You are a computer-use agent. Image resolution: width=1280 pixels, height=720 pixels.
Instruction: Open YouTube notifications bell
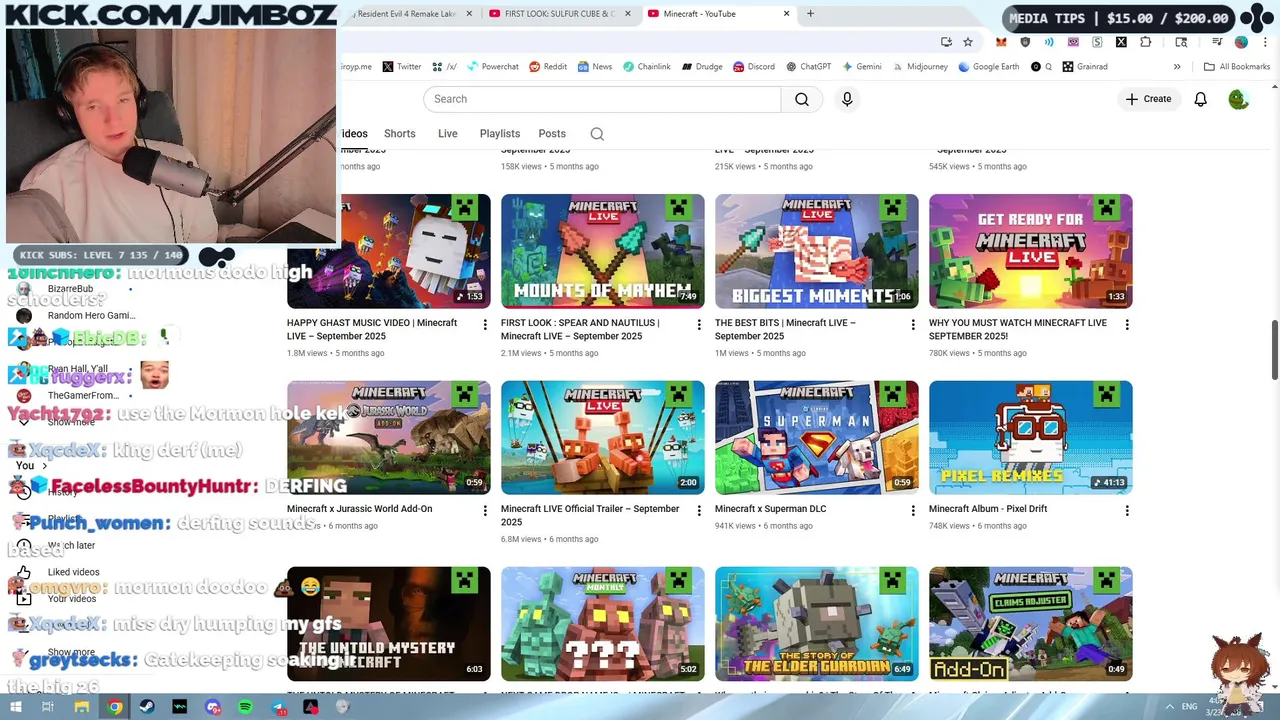[x=1200, y=99]
